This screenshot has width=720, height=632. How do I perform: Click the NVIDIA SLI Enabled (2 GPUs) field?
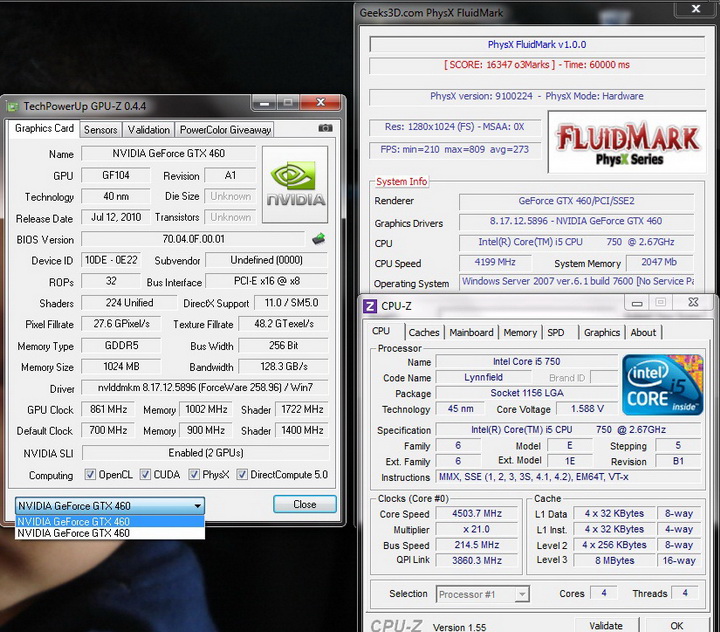coord(205,453)
